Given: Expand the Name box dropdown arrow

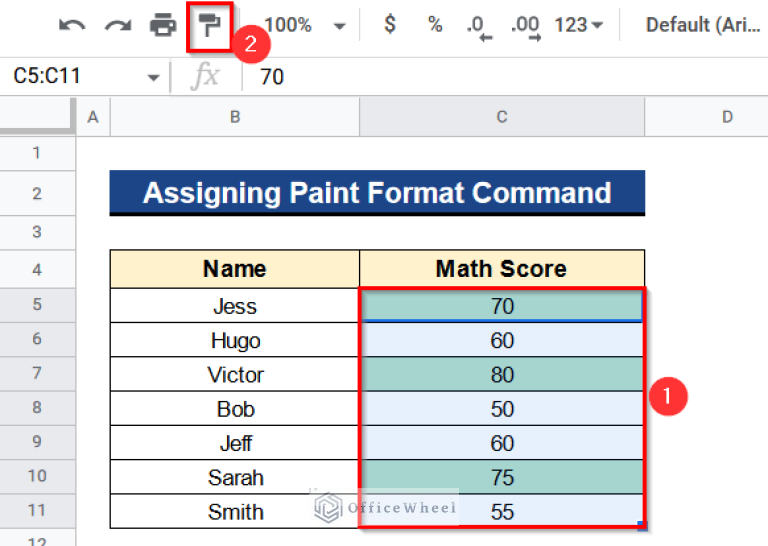Looking at the screenshot, I should pos(153,77).
